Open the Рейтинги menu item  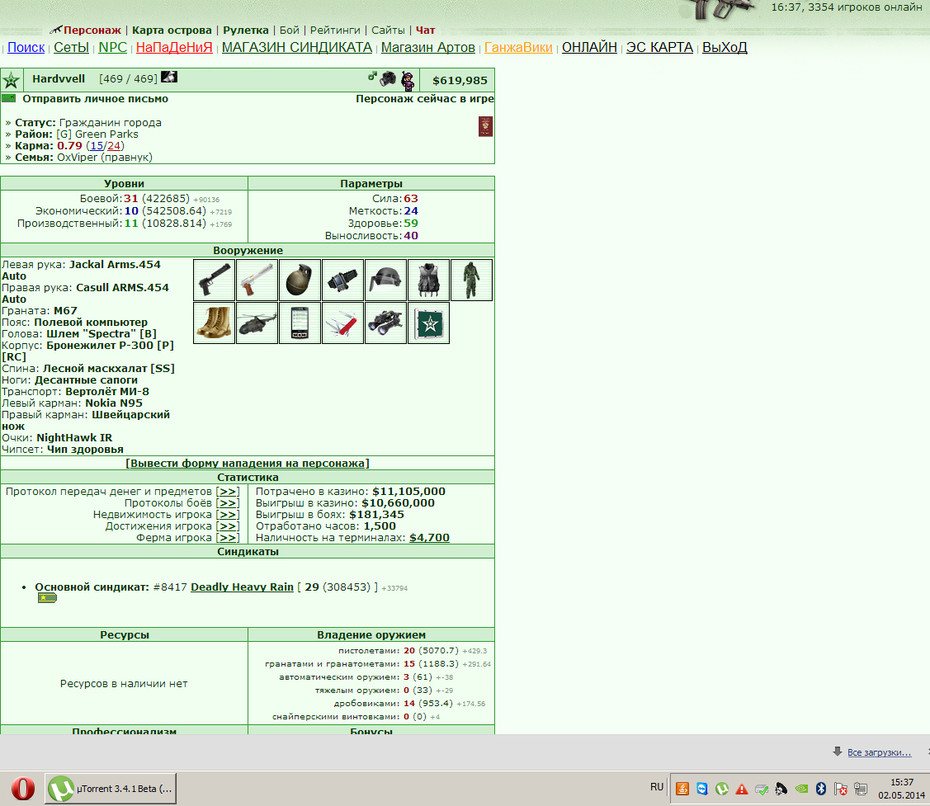[x=335, y=30]
